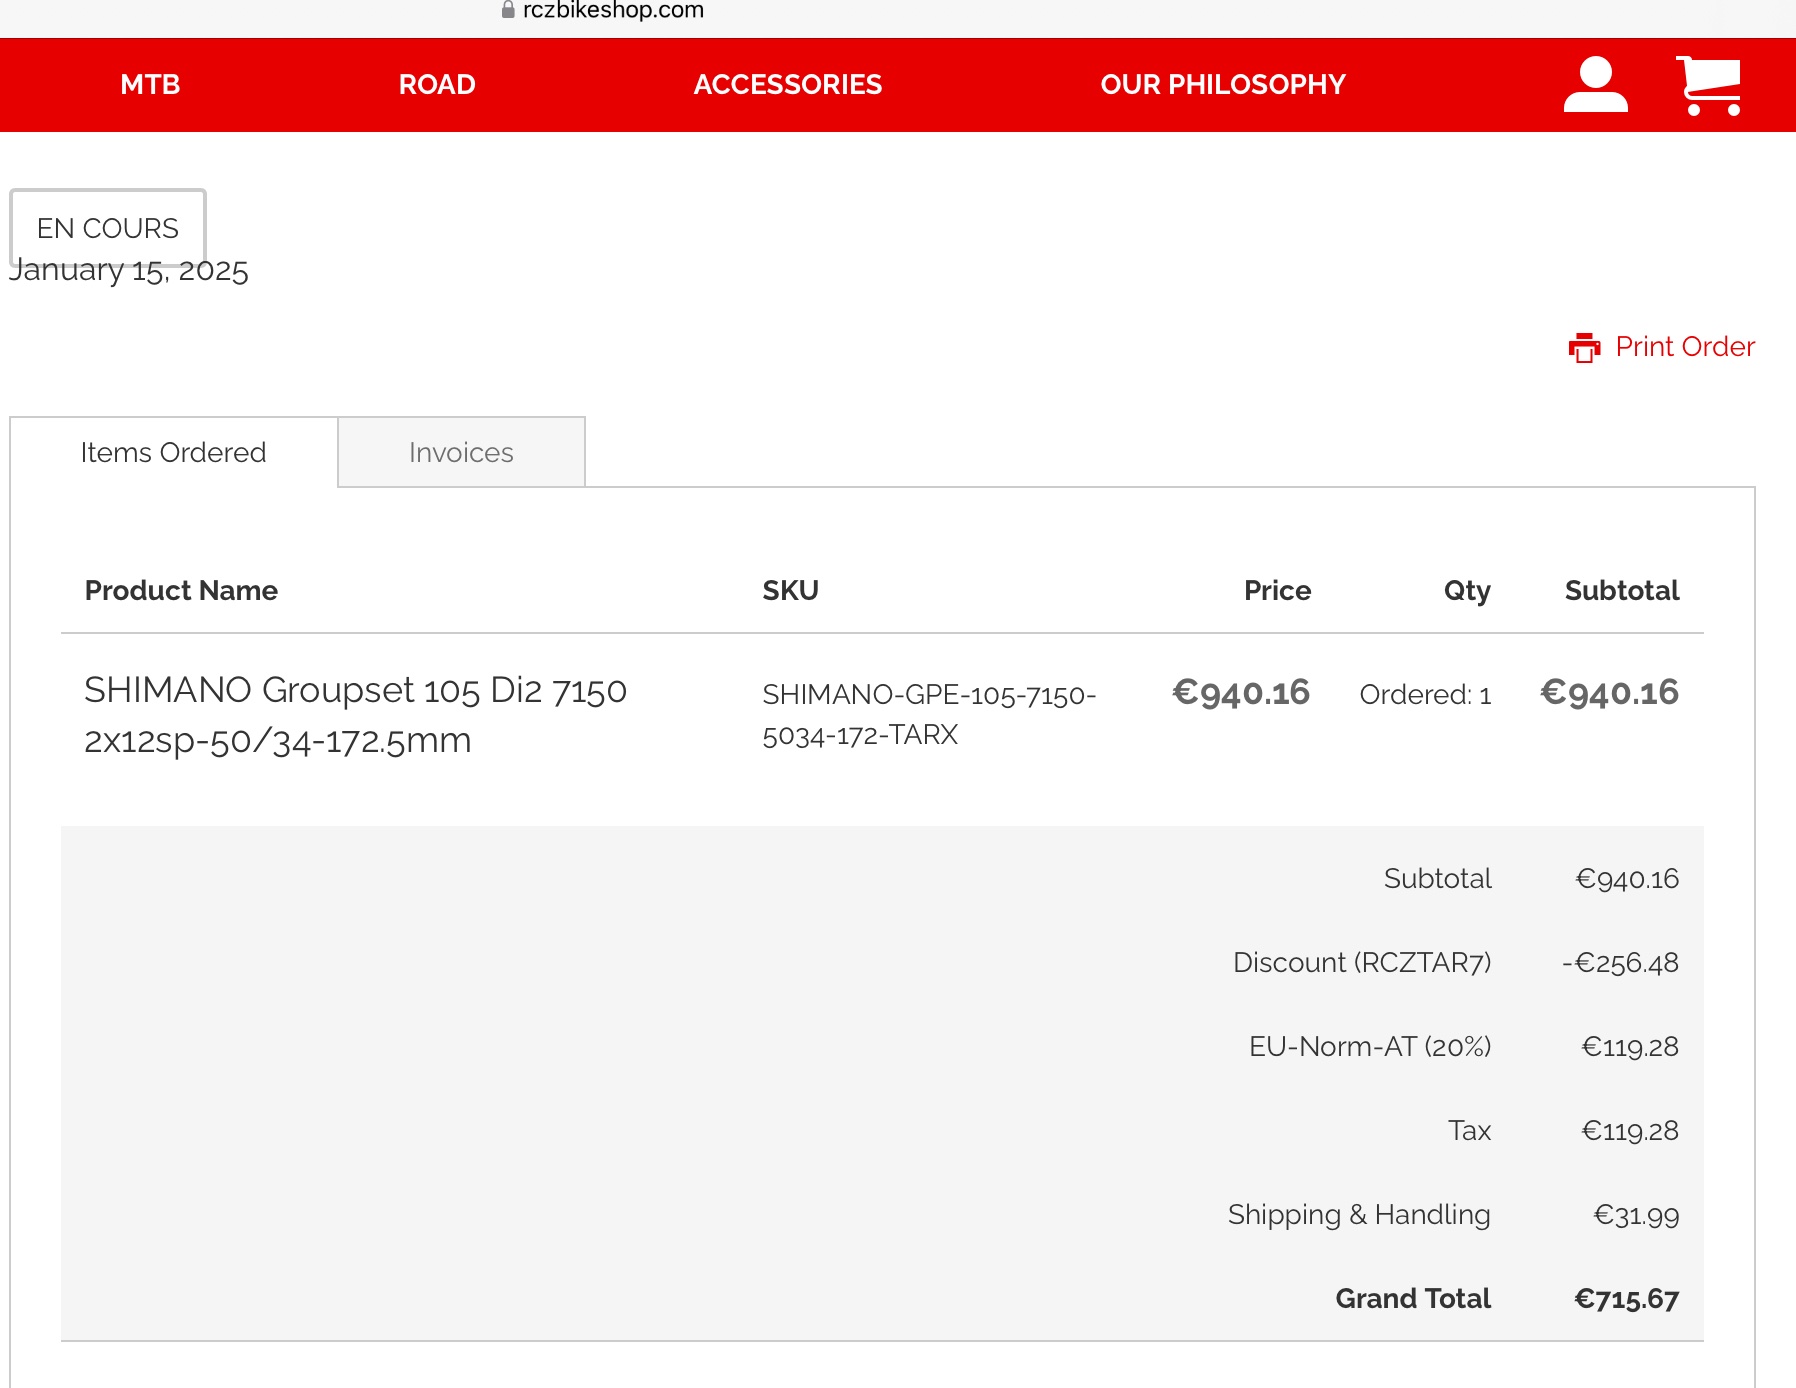The width and height of the screenshot is (1796, 1388).
Task: Click the SKU column header
Action: [790, 591]
